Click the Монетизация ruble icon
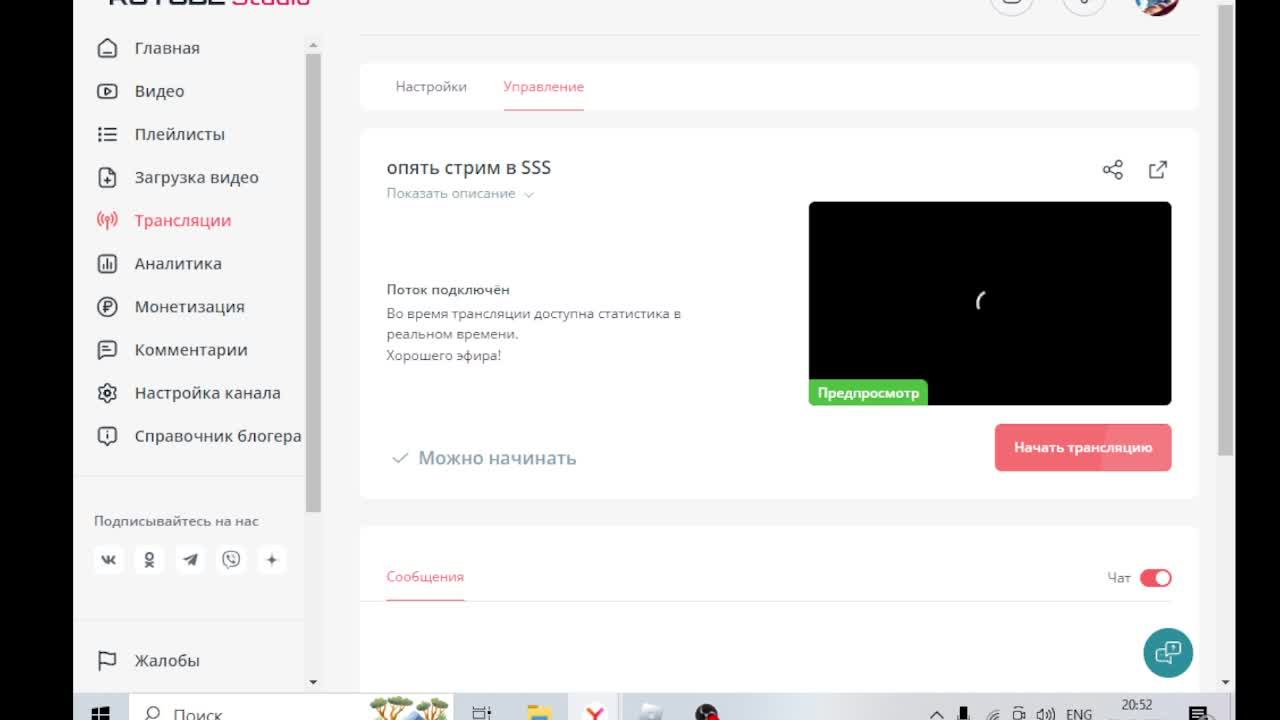 click(107, 307)
